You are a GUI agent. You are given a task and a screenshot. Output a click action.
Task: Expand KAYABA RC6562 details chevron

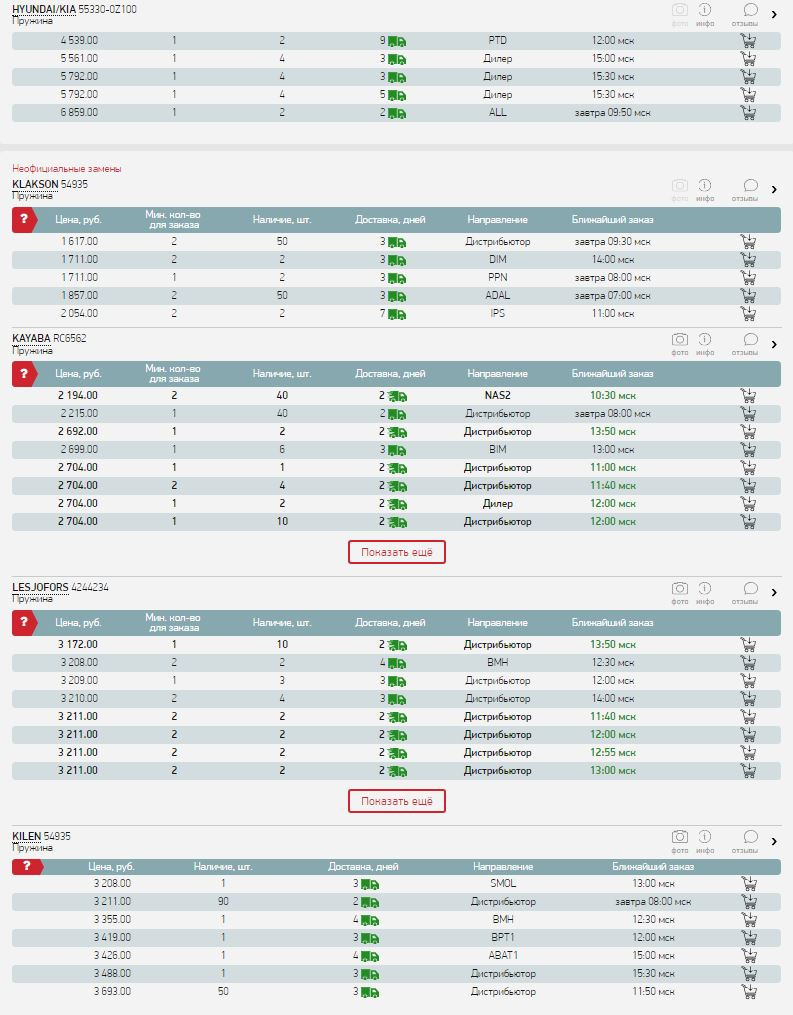coord(774,344)
